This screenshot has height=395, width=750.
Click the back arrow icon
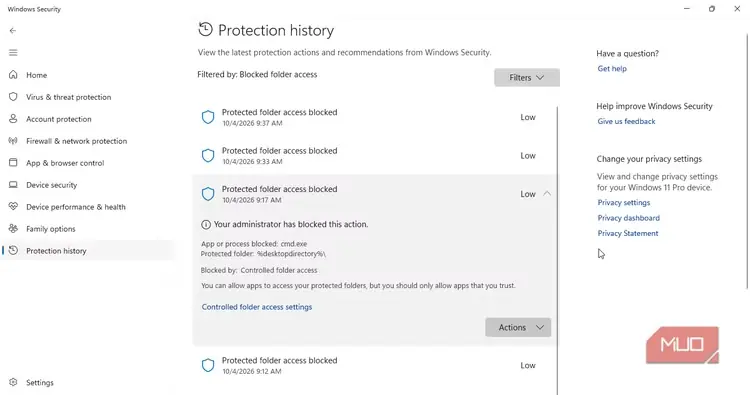13,31
